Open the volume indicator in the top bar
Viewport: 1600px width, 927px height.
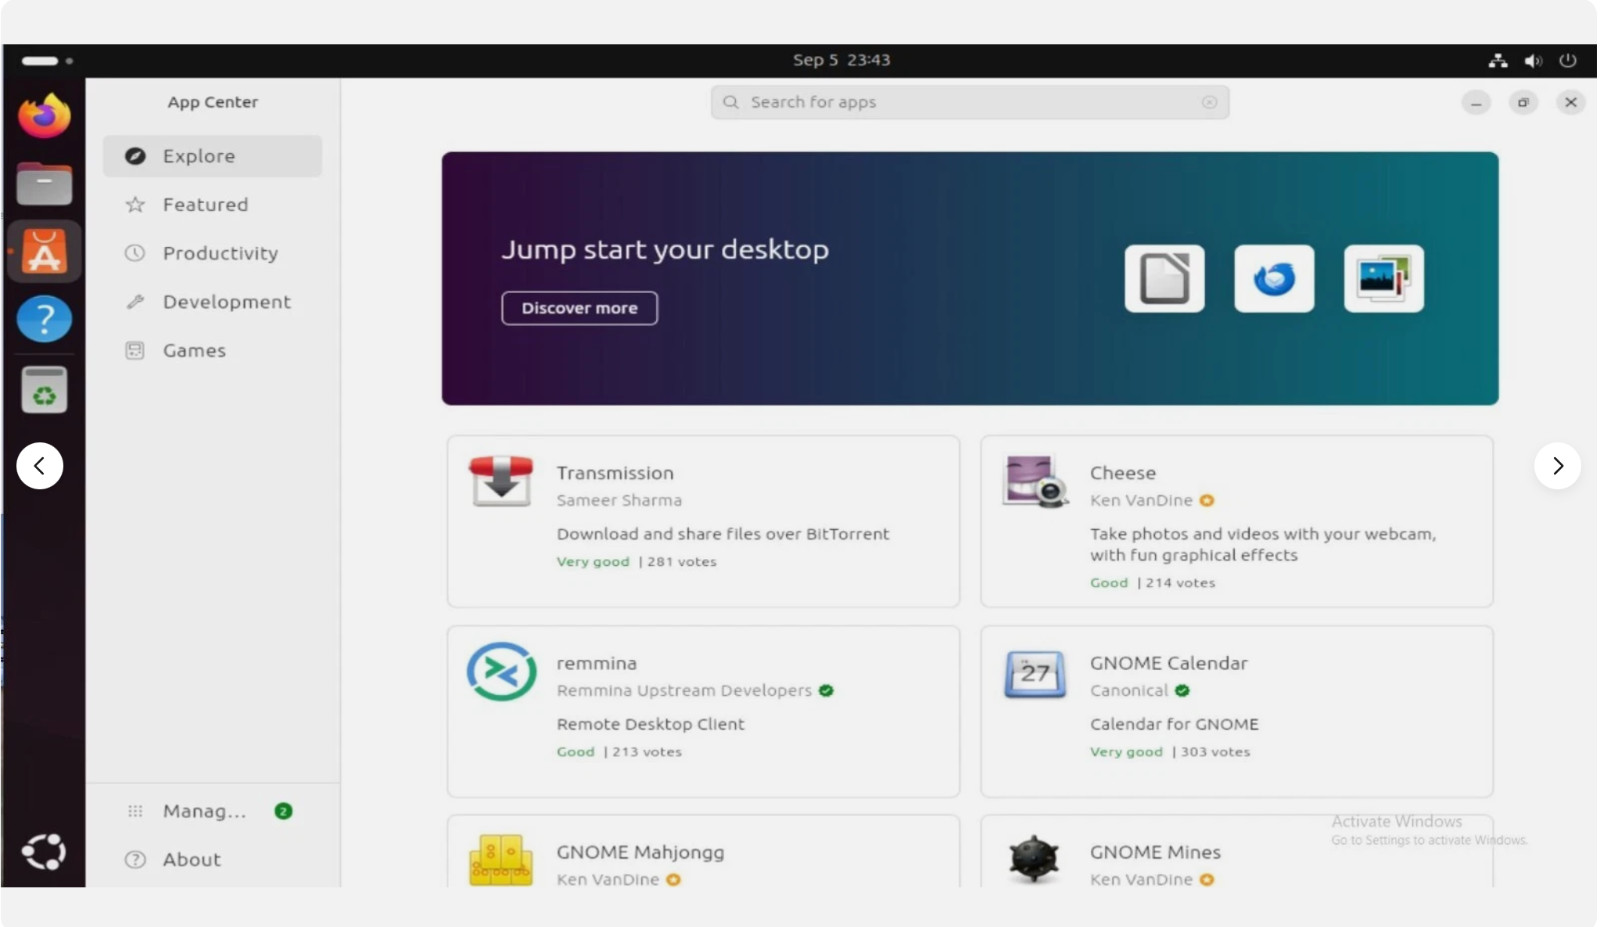click(1533, 61)
